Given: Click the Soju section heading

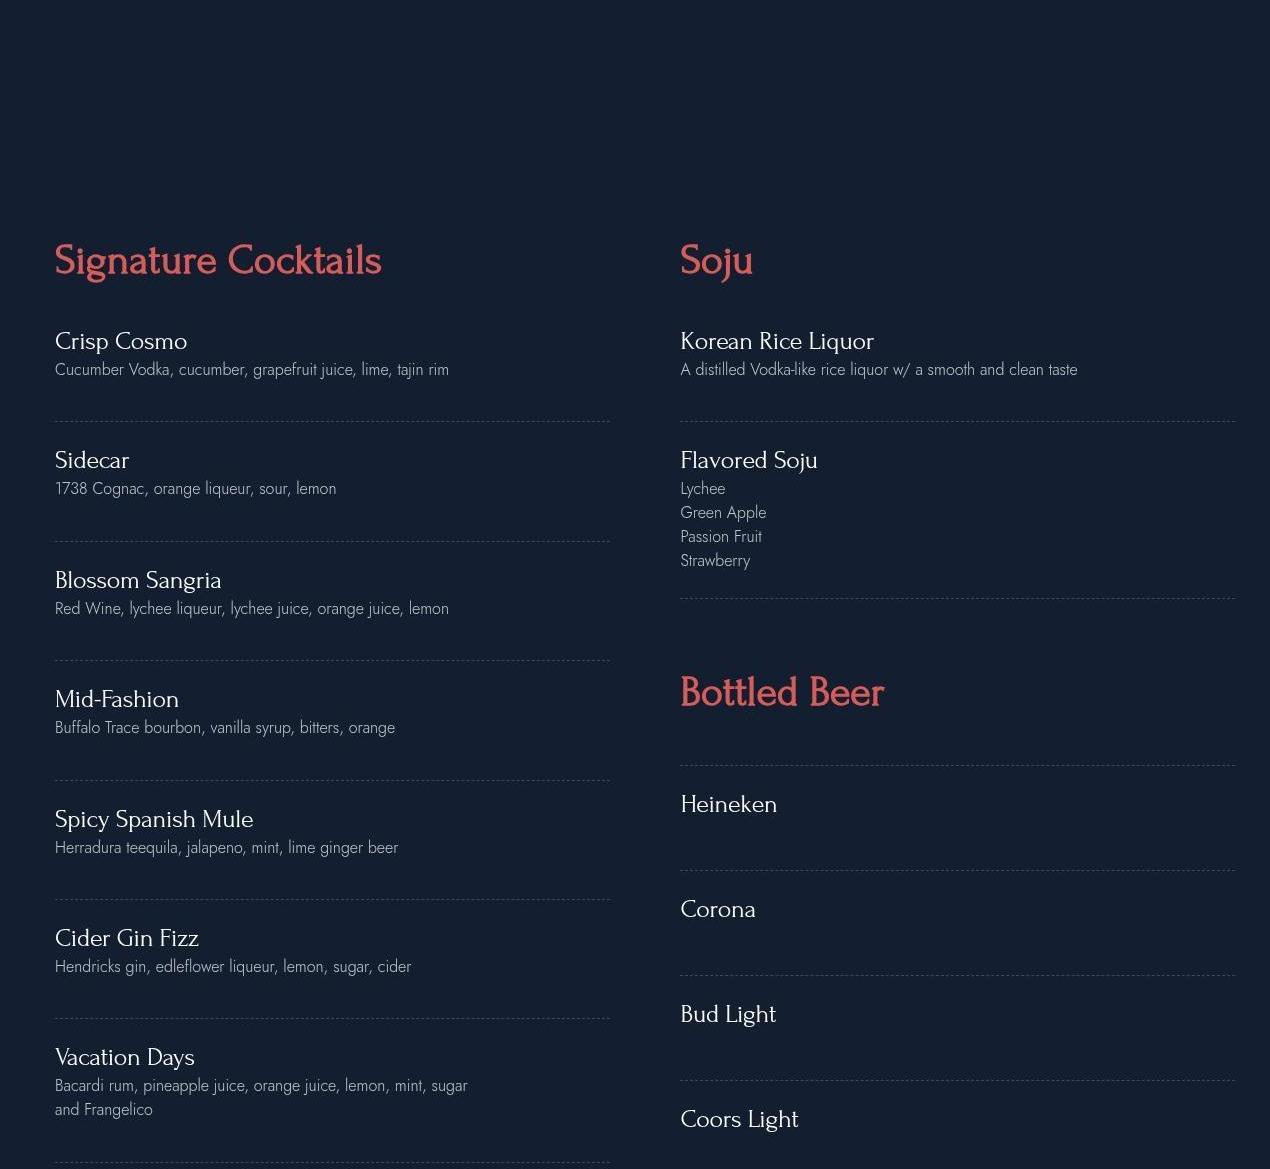Looking at the screenshot, I should (716, 261).
